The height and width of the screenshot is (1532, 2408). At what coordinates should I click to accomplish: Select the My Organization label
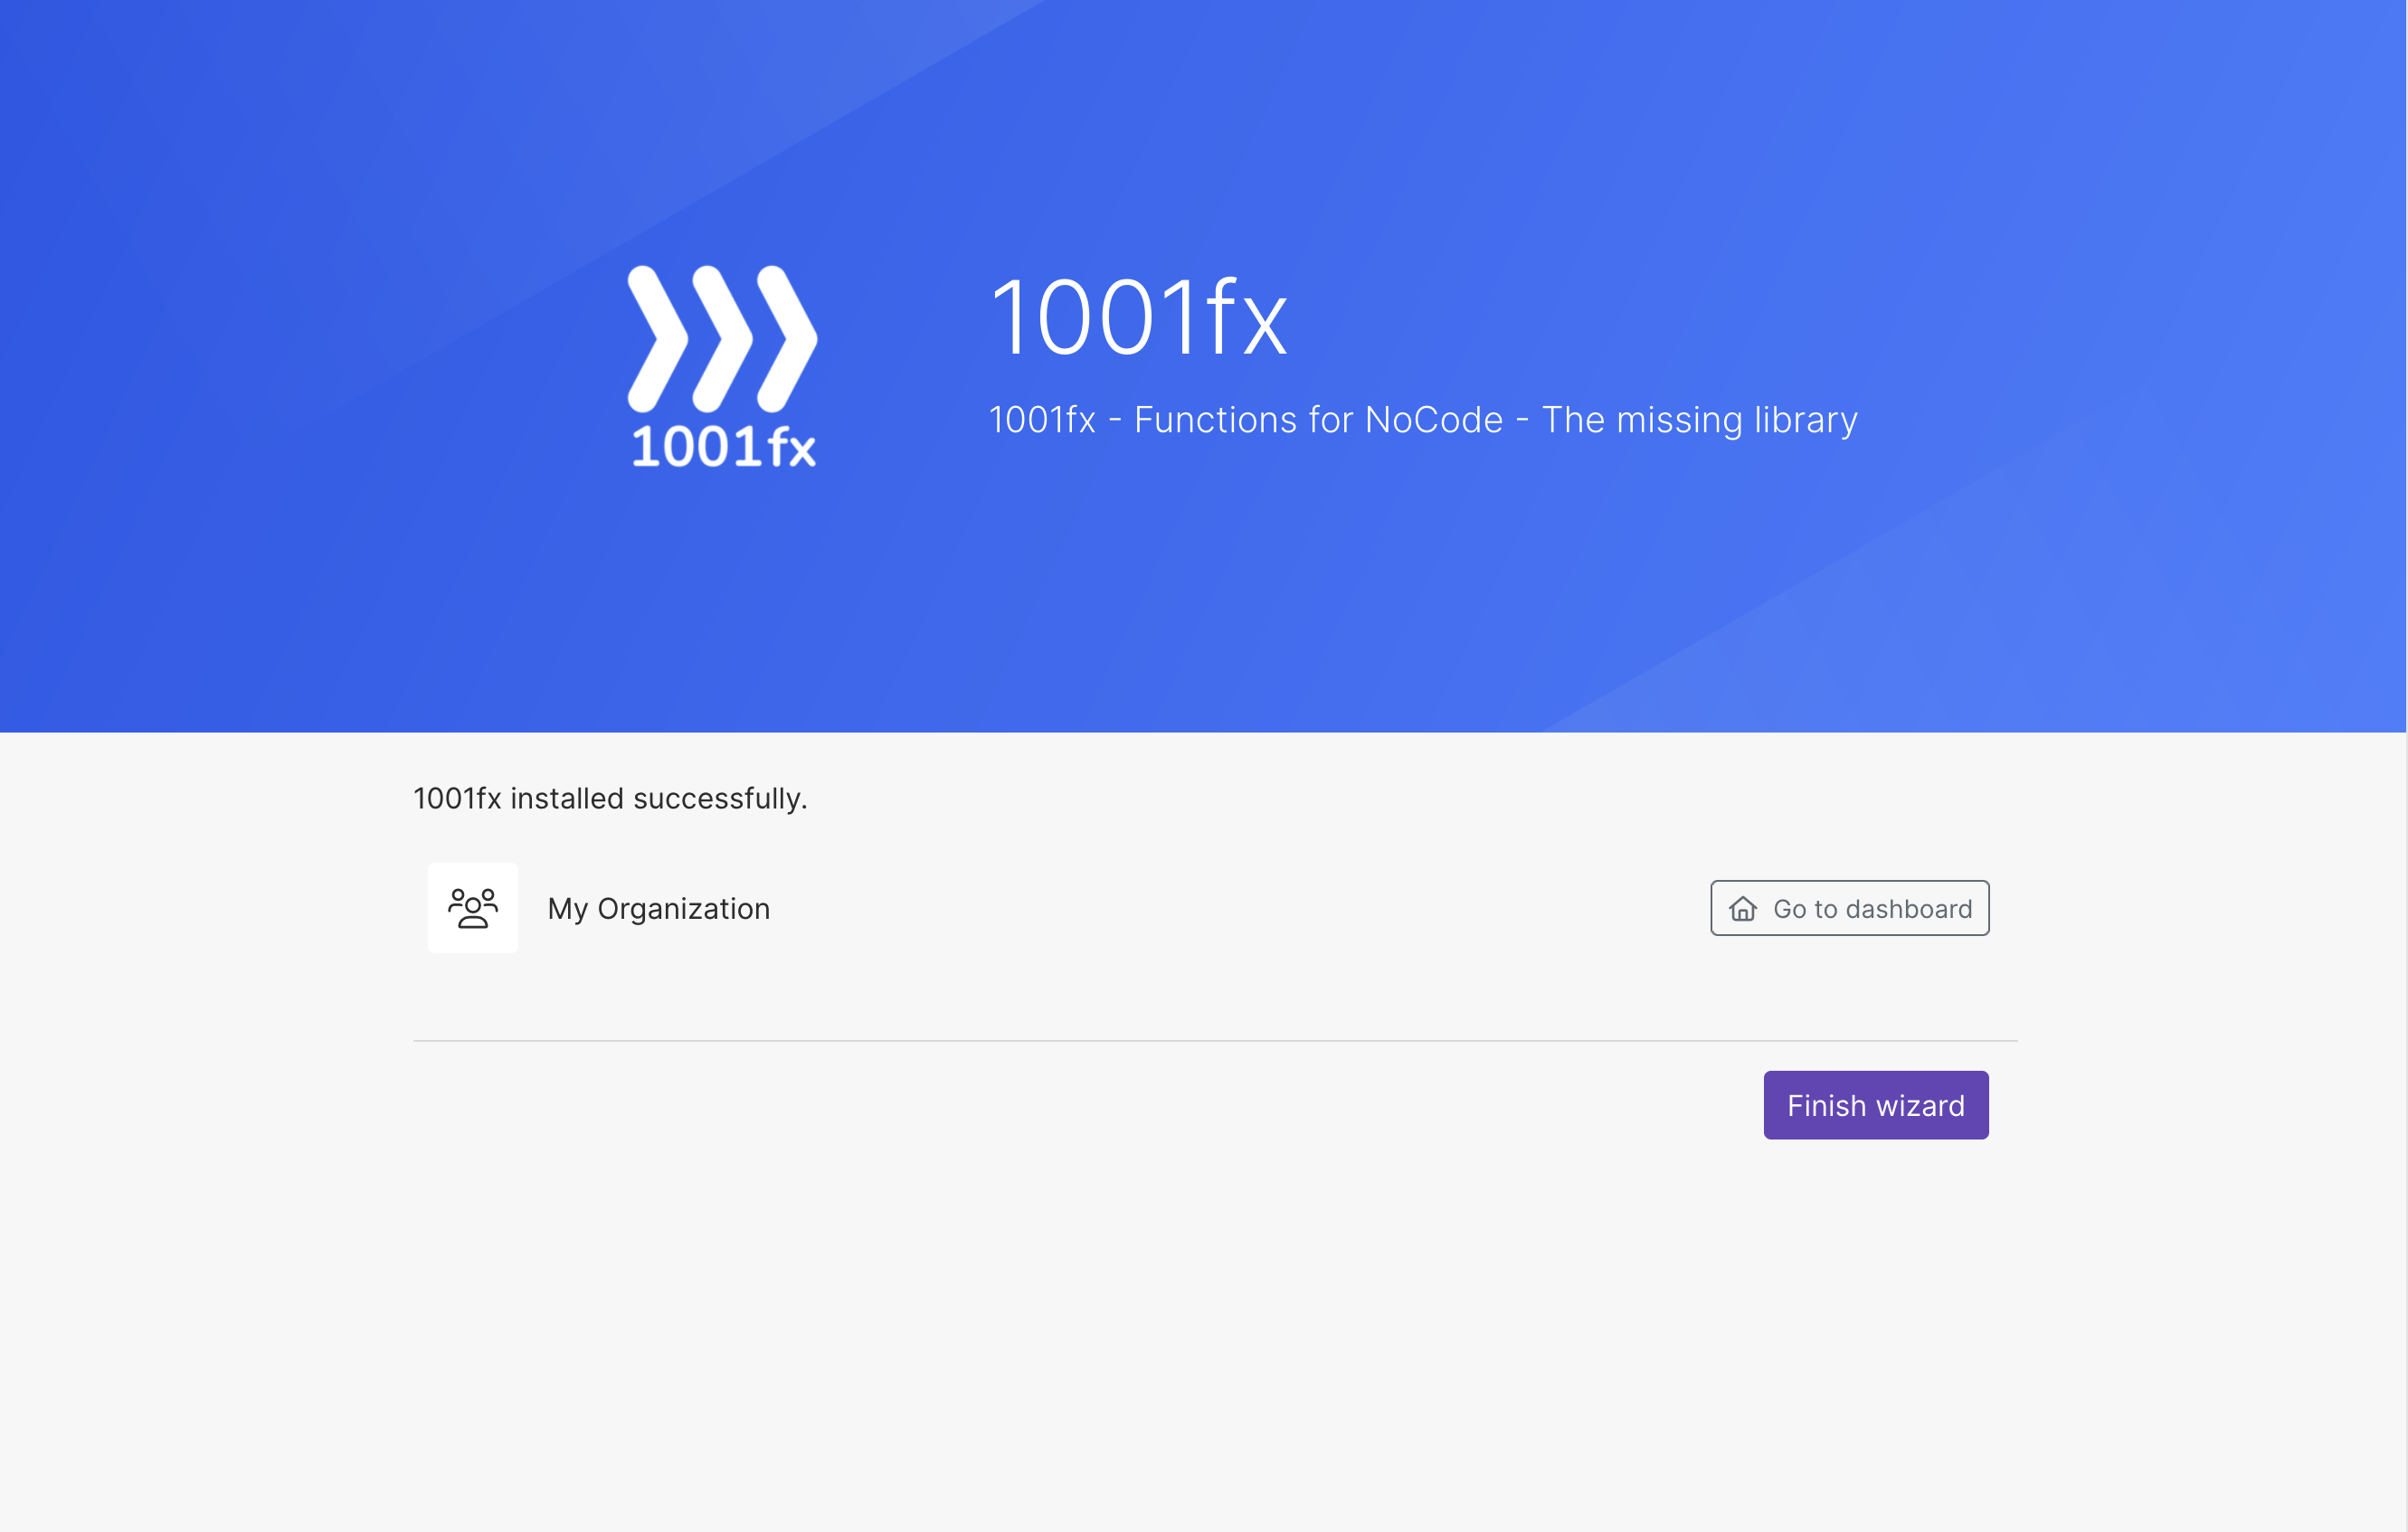coord(658,909)
